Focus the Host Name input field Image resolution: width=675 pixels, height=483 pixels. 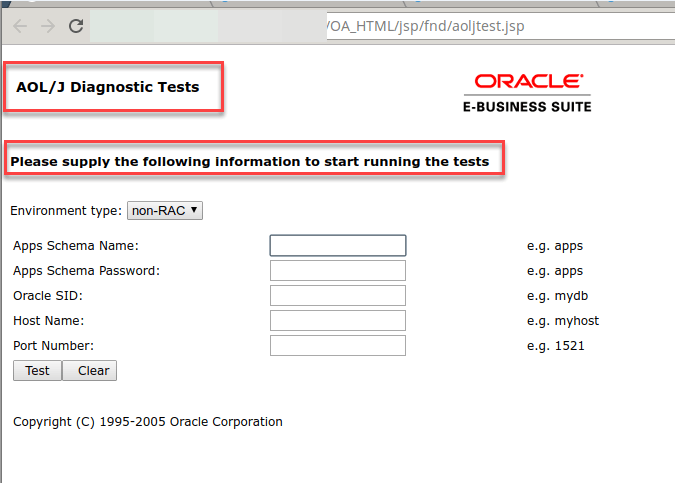pyautogui.click(x=337, y=320)
